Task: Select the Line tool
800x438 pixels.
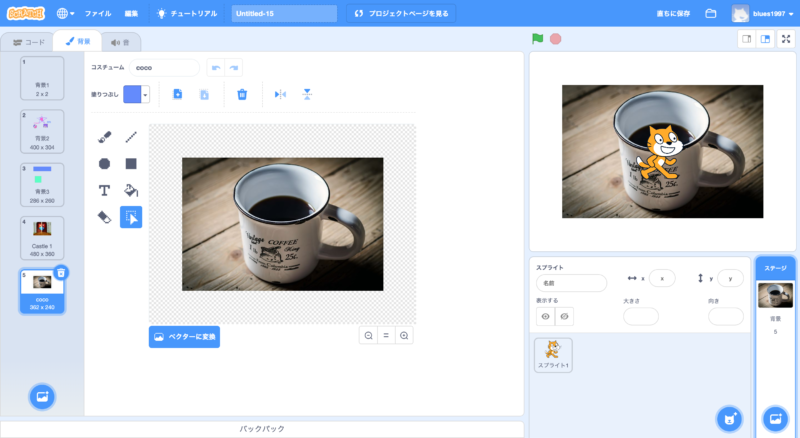Action: [x=131, y=137]
